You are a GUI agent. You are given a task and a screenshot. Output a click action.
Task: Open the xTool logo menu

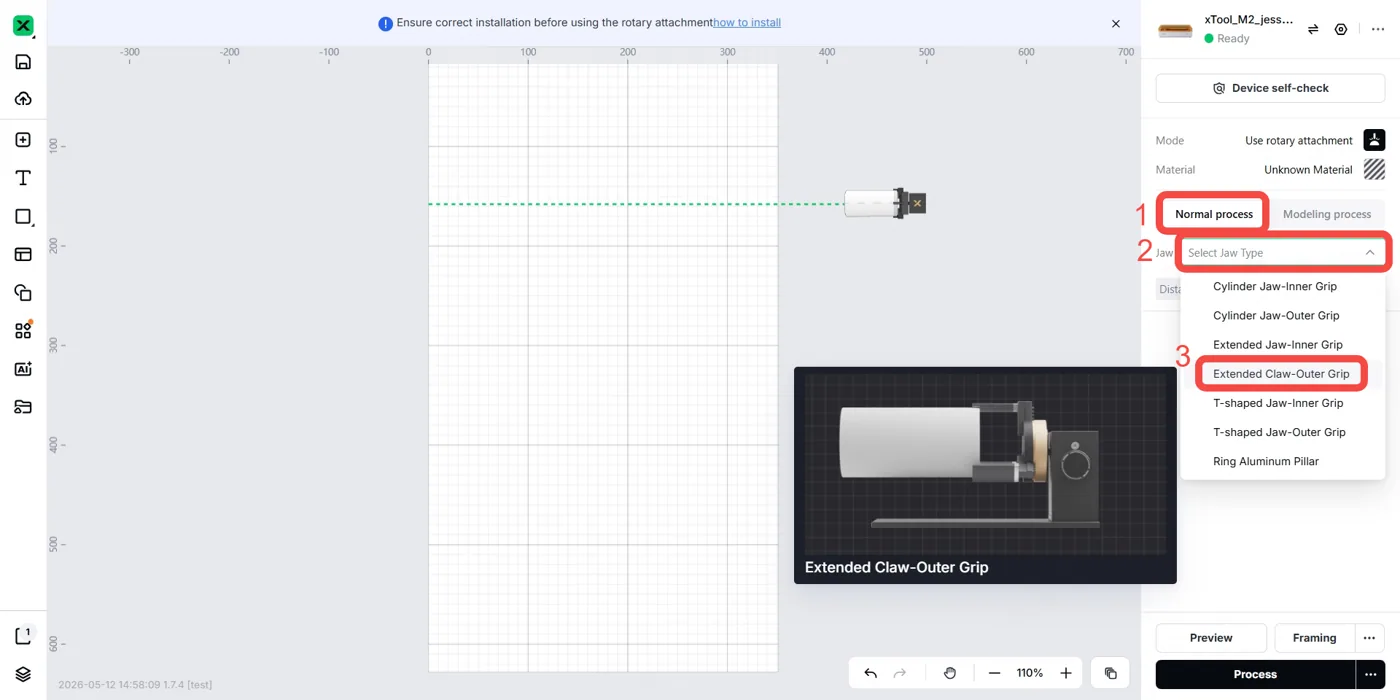pyautogui.click(x=23, y=26)
